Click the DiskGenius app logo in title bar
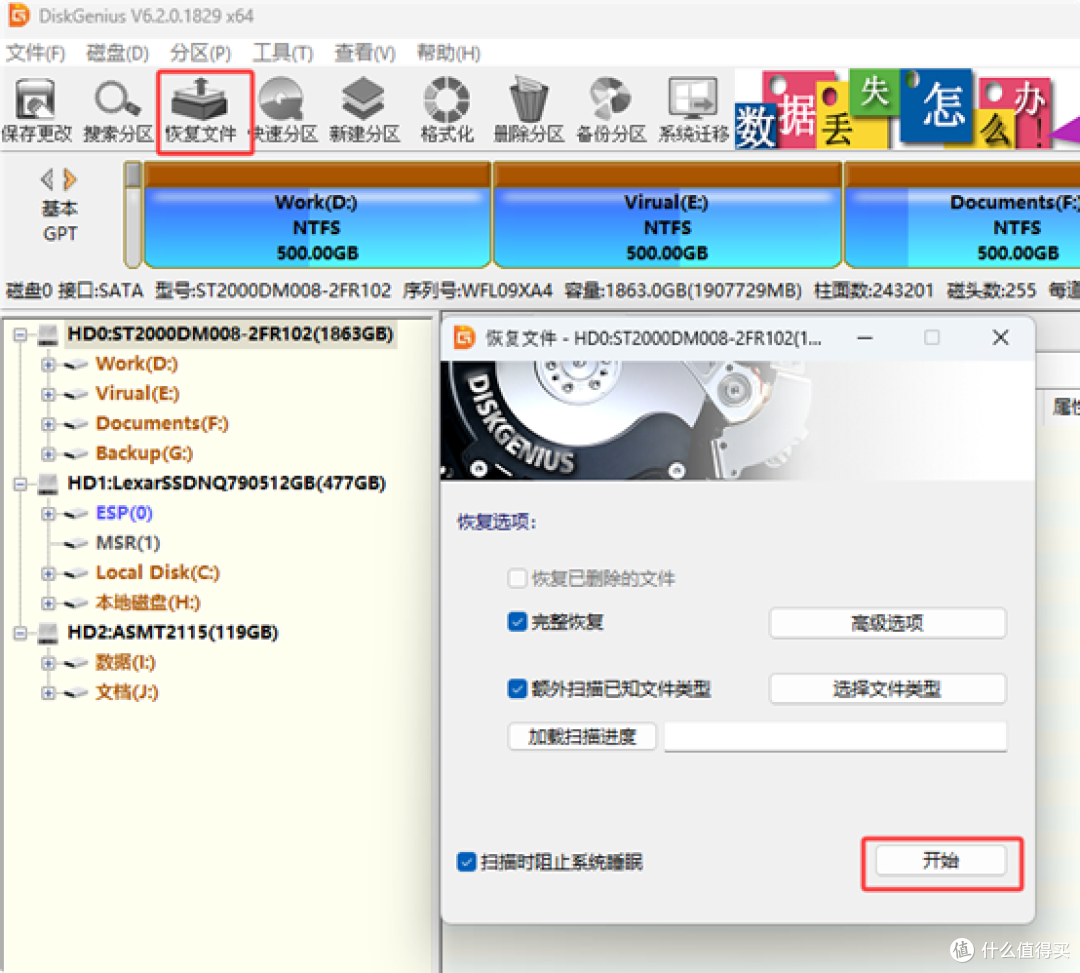1080x973 pixels. [19, 15]
